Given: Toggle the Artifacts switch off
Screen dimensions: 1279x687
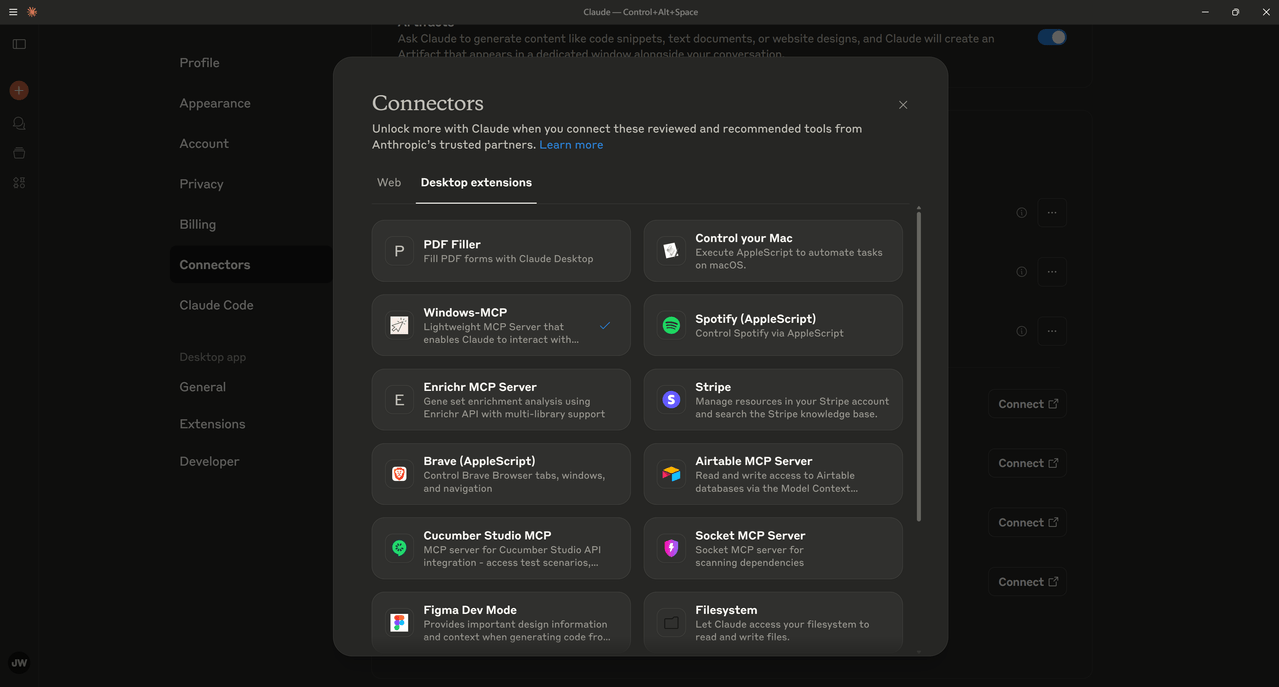Looking at the screenshot, I should coord(1051,37).
